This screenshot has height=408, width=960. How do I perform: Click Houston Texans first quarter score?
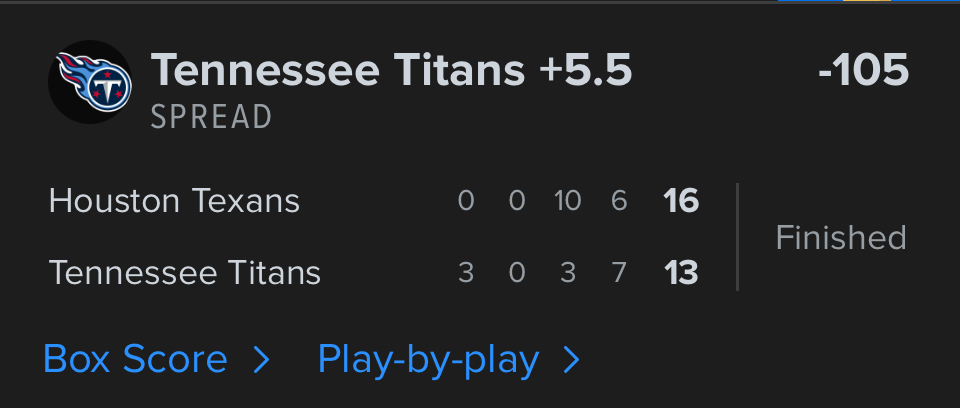point(466,201)
